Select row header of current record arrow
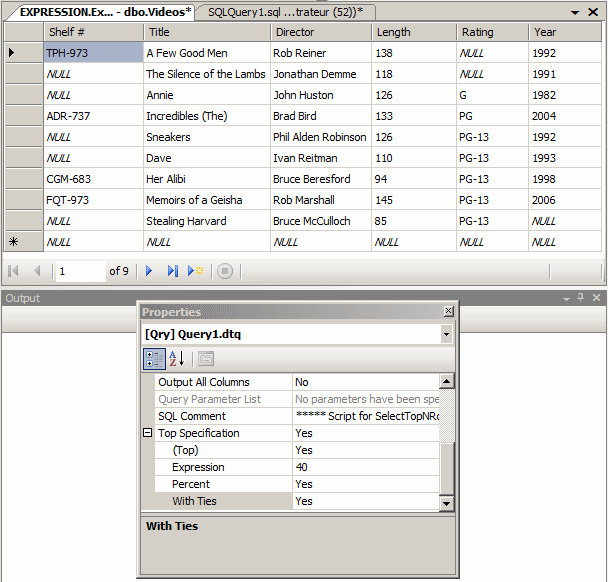 click(x=24, y=52)
